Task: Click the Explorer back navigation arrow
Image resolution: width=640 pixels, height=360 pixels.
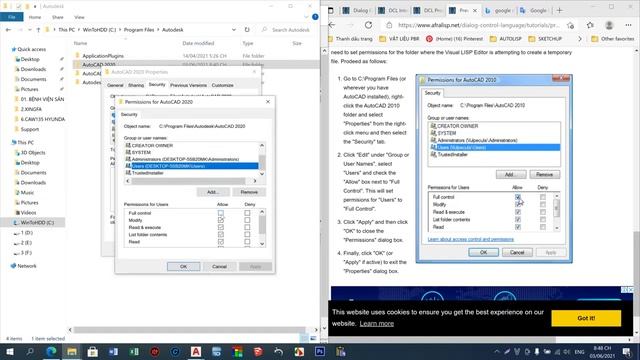Action: coord(8,30)
